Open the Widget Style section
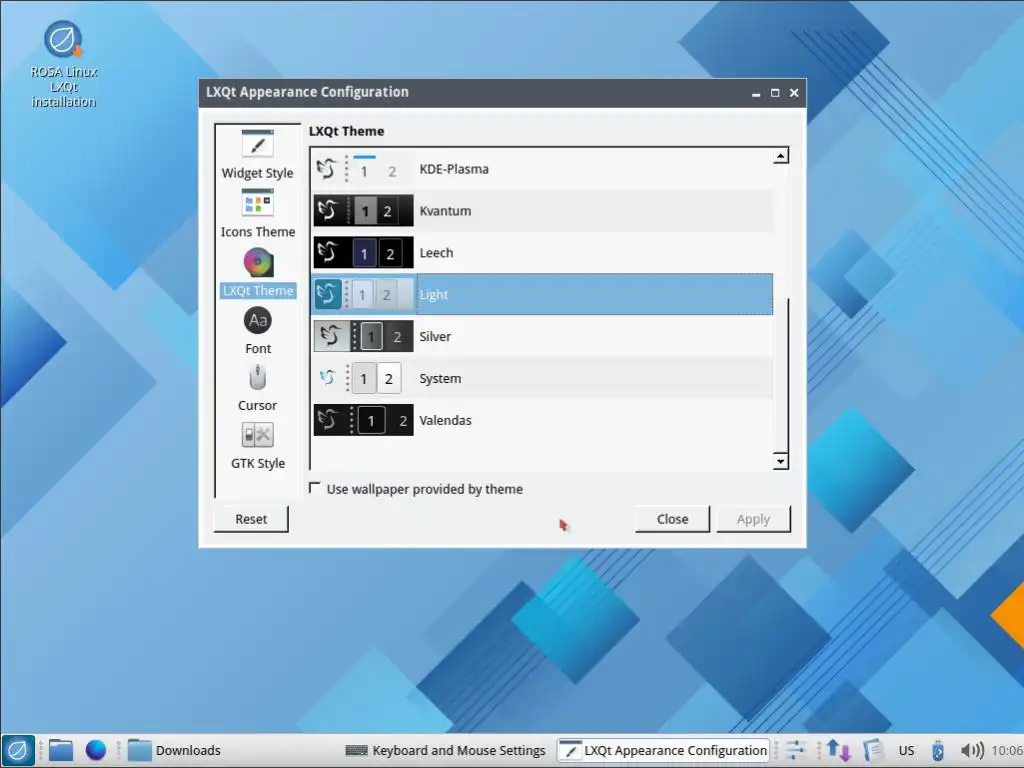 click(257, 155)
